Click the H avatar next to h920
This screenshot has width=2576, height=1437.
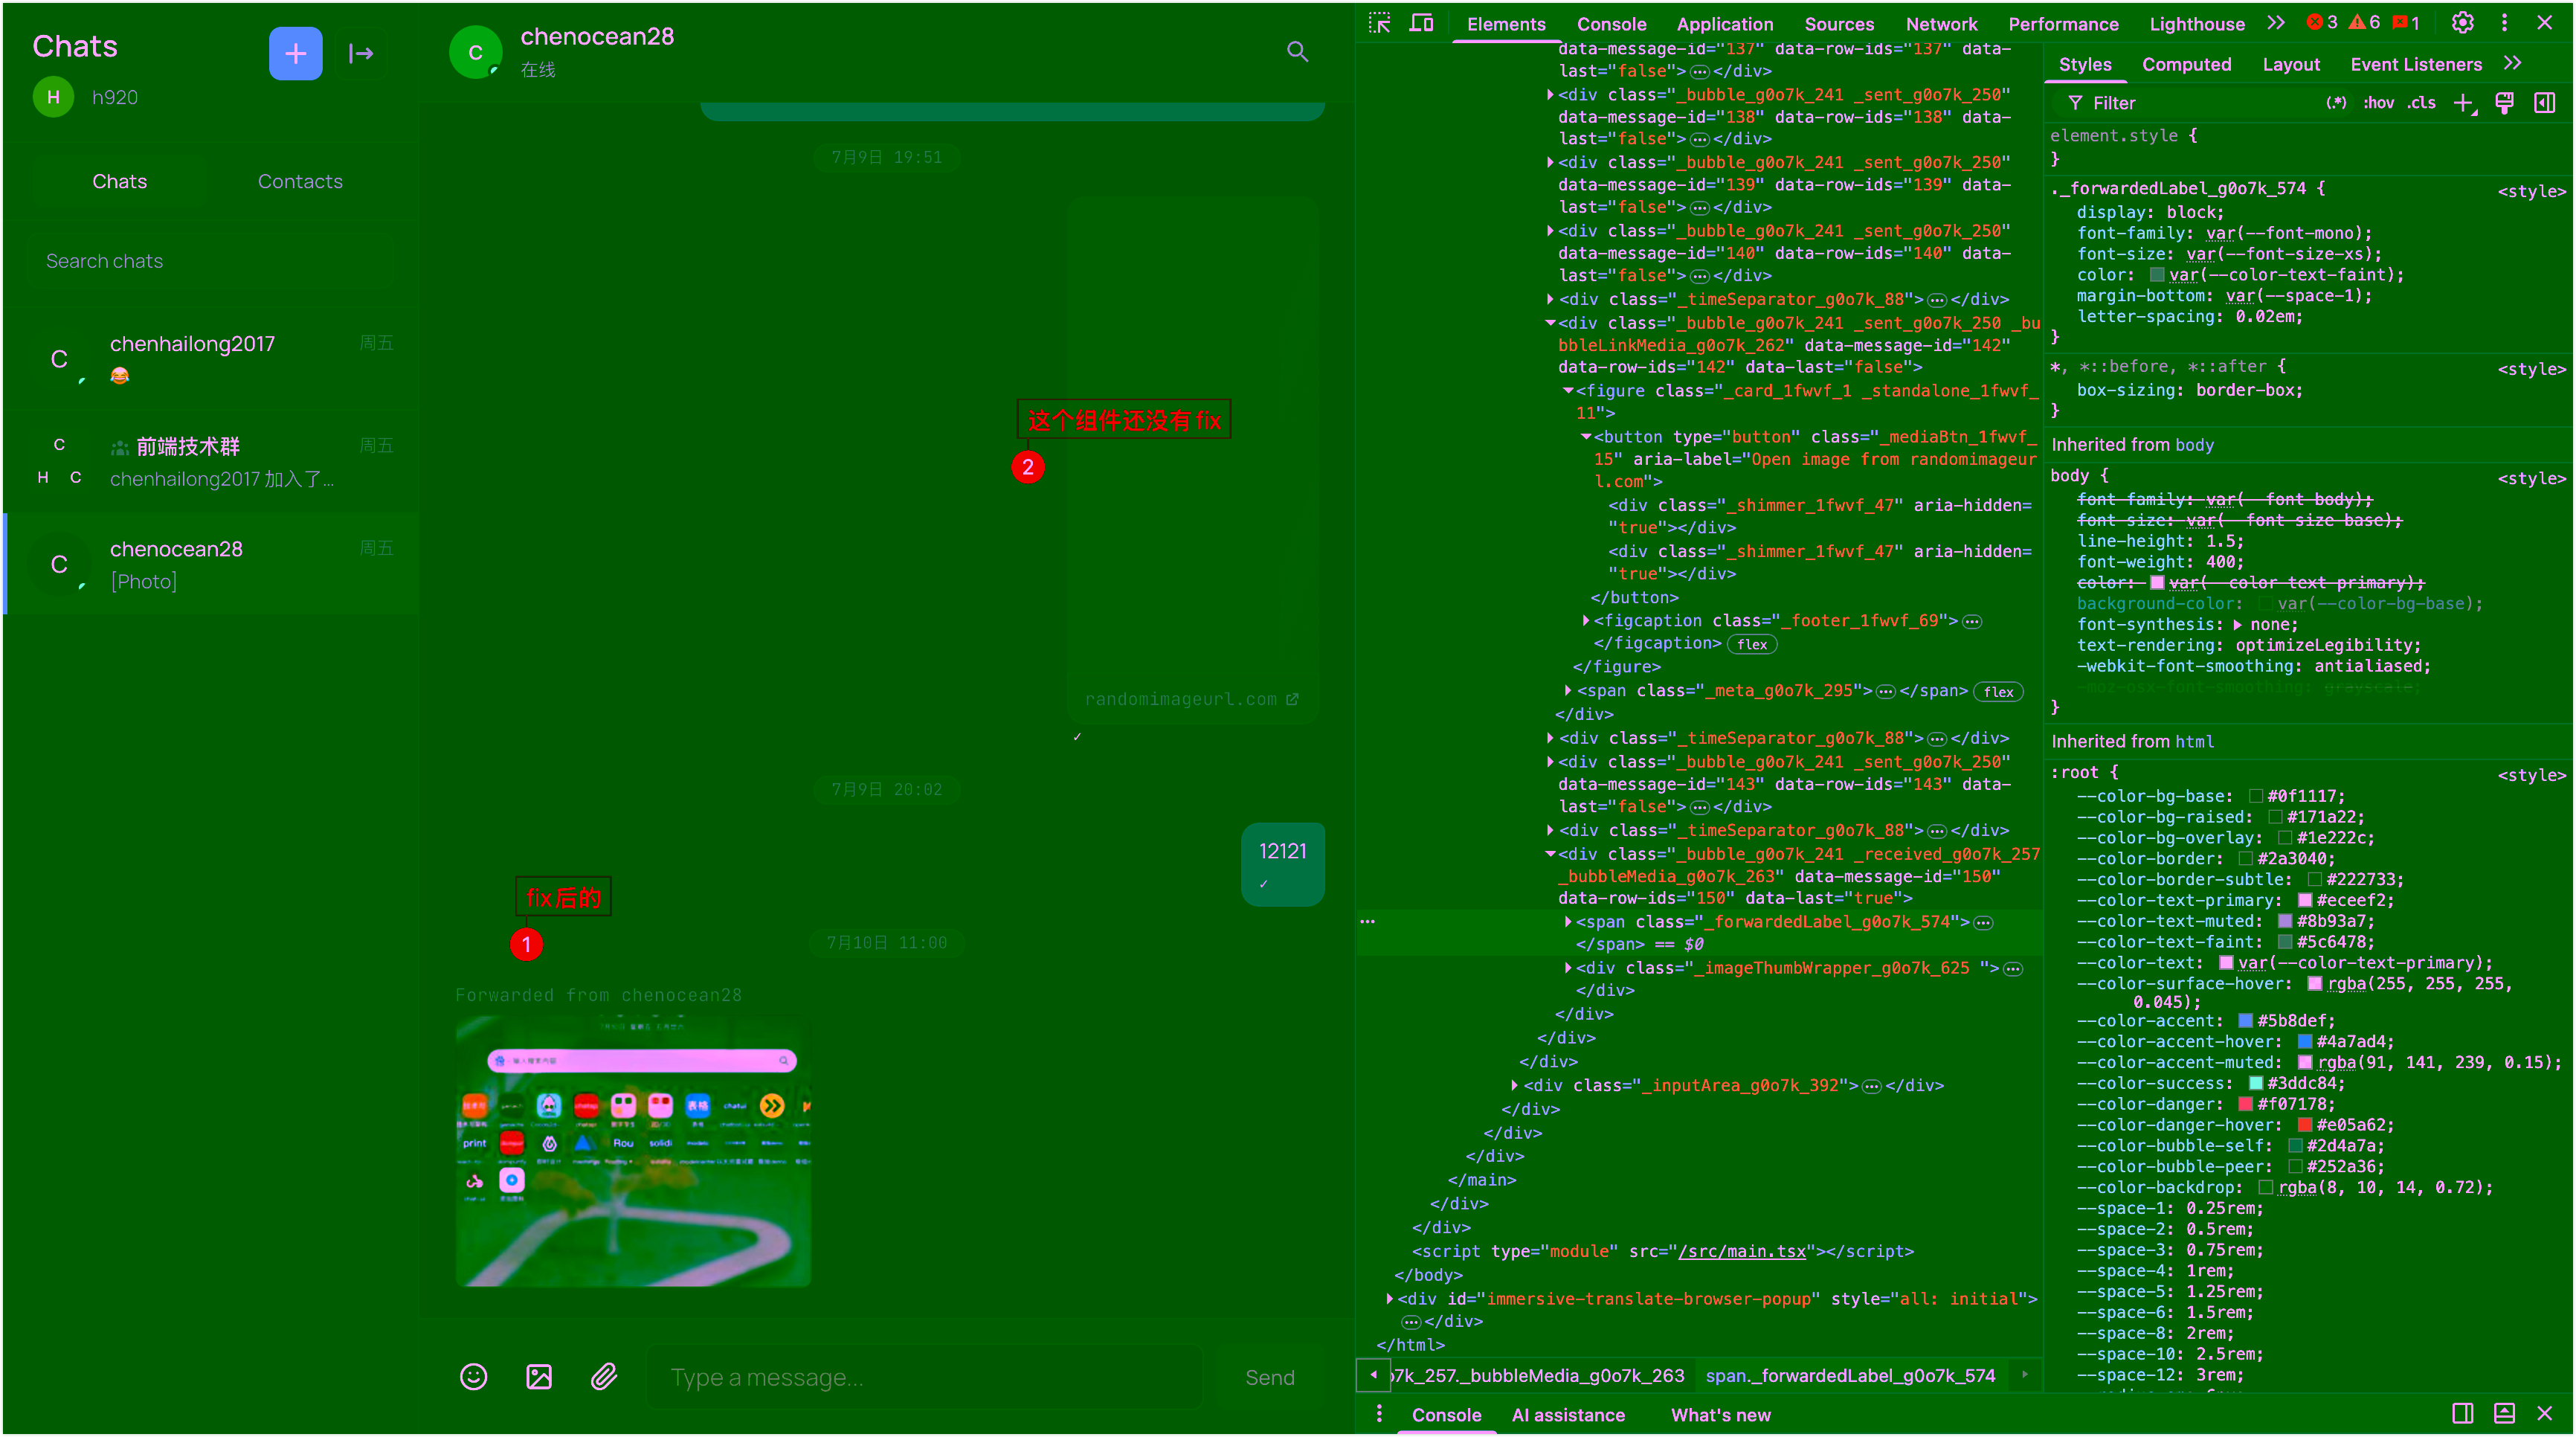(53, 97)
